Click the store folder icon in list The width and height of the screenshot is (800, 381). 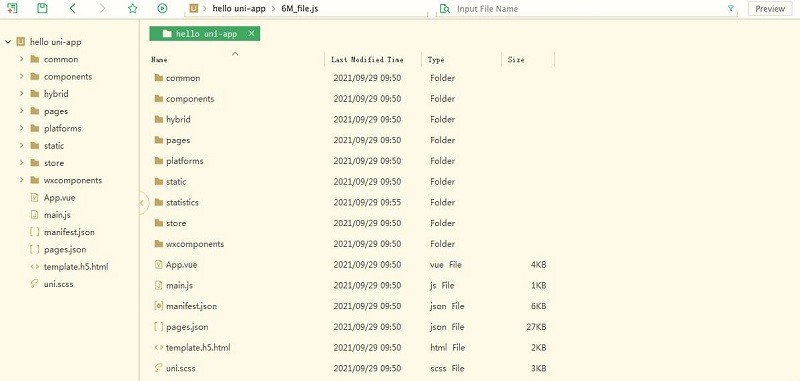[159, 223]
